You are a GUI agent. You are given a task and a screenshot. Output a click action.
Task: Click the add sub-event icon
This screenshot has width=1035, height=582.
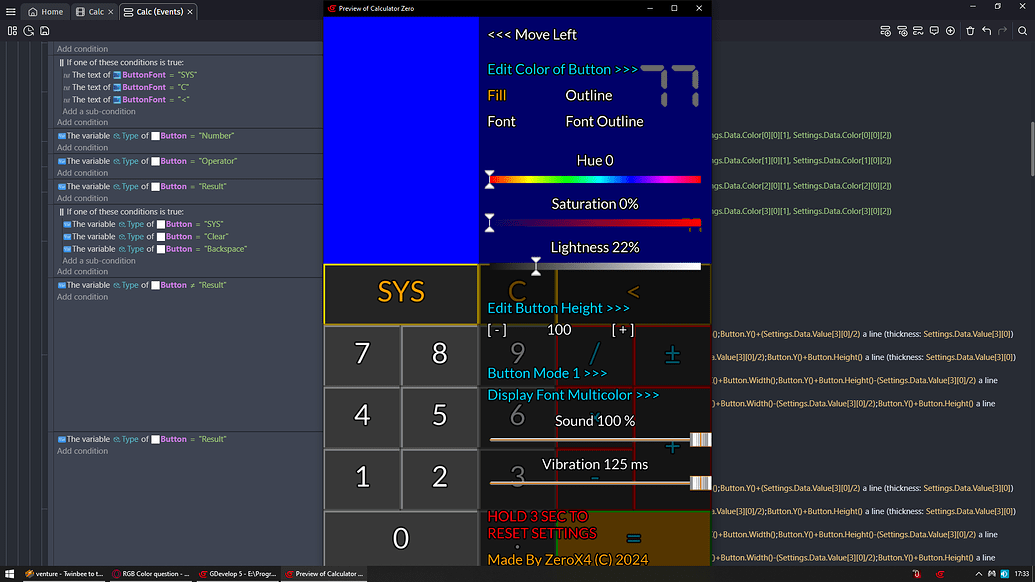click(902, 31)
